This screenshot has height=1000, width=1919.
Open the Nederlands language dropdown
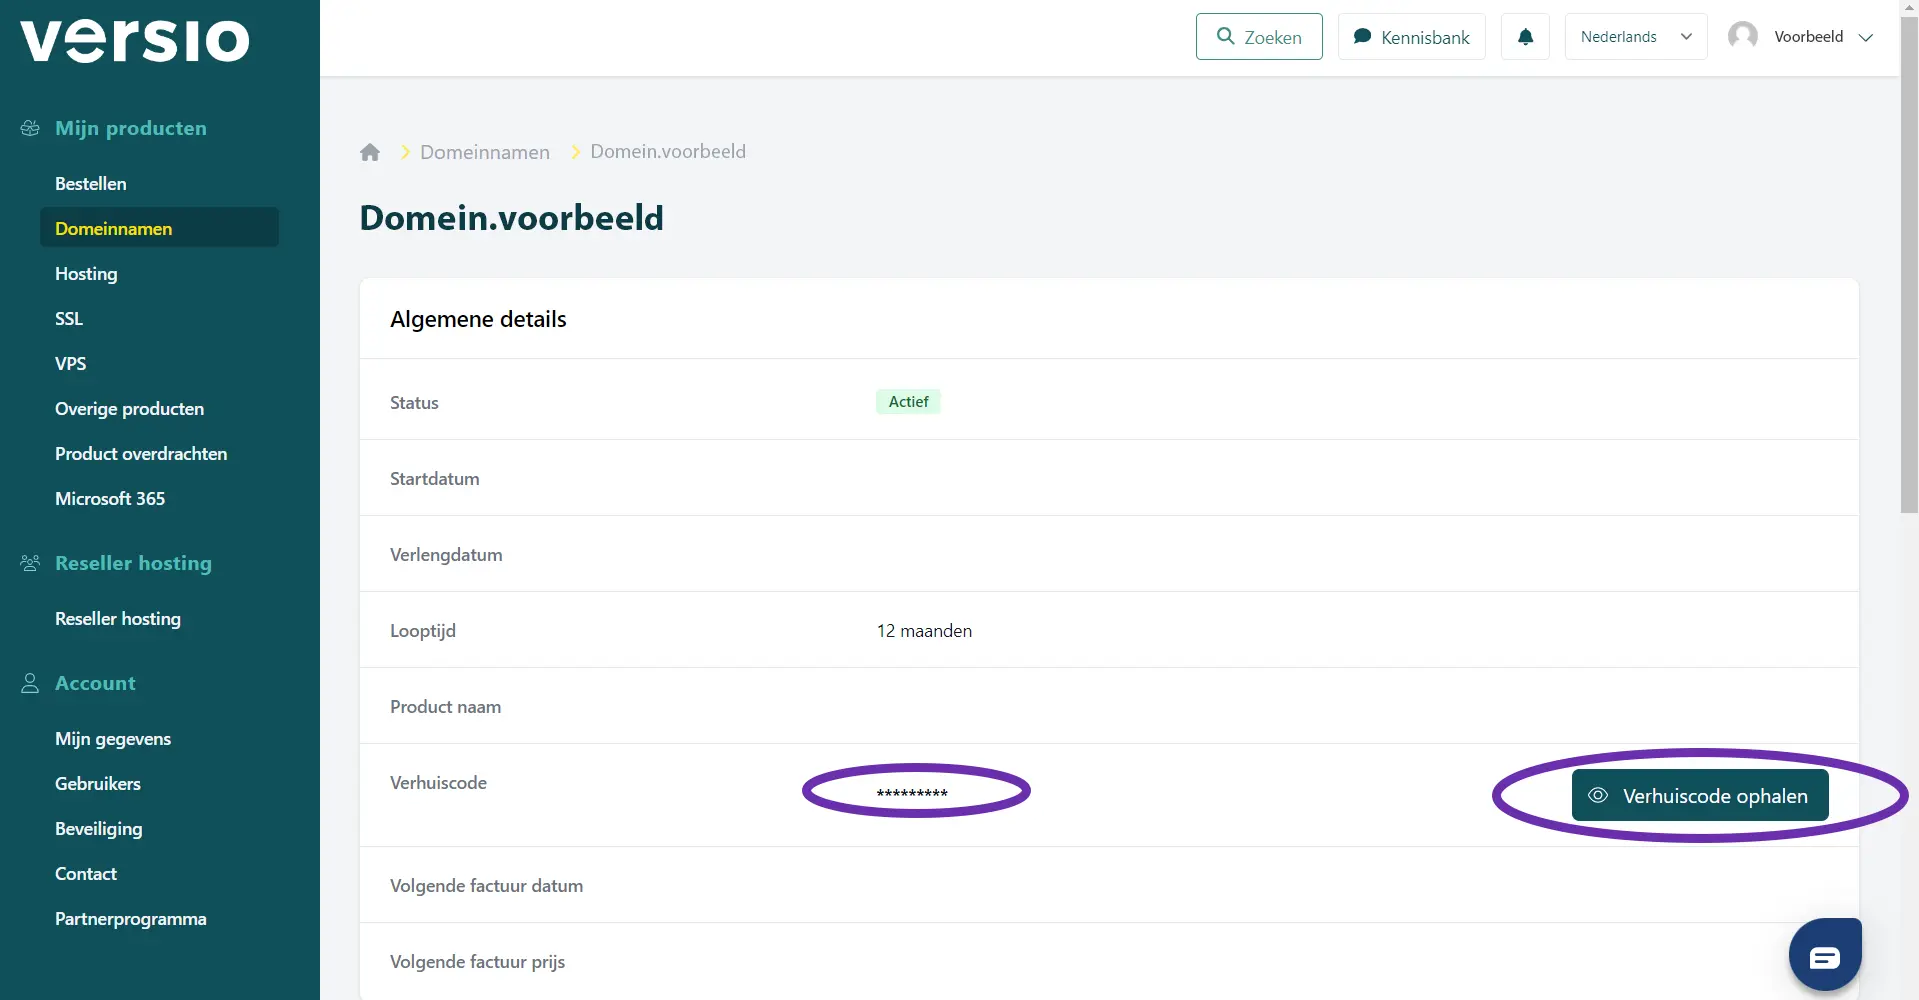click(1635, 37)
